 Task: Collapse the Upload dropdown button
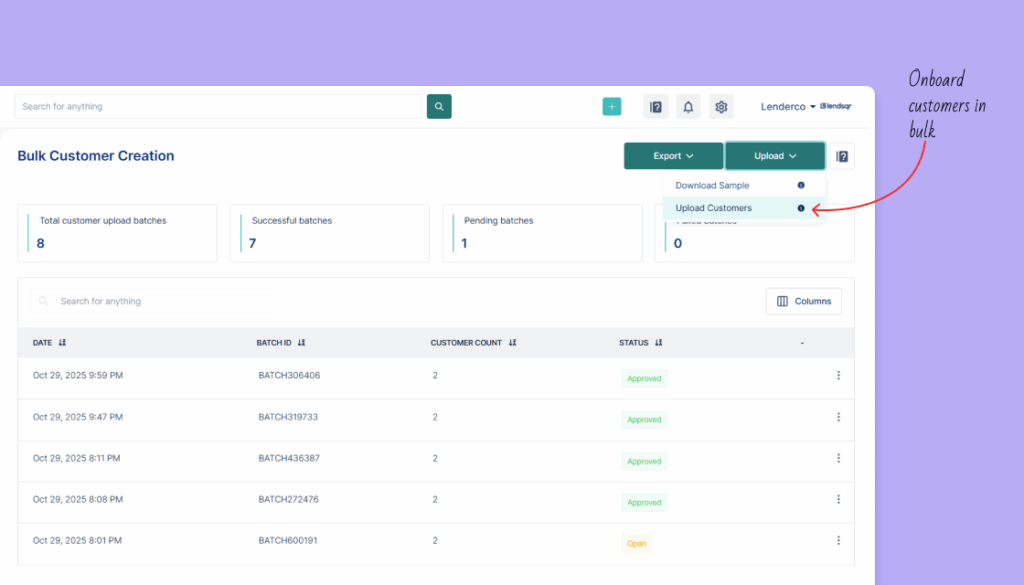click(x=775, y=156)
